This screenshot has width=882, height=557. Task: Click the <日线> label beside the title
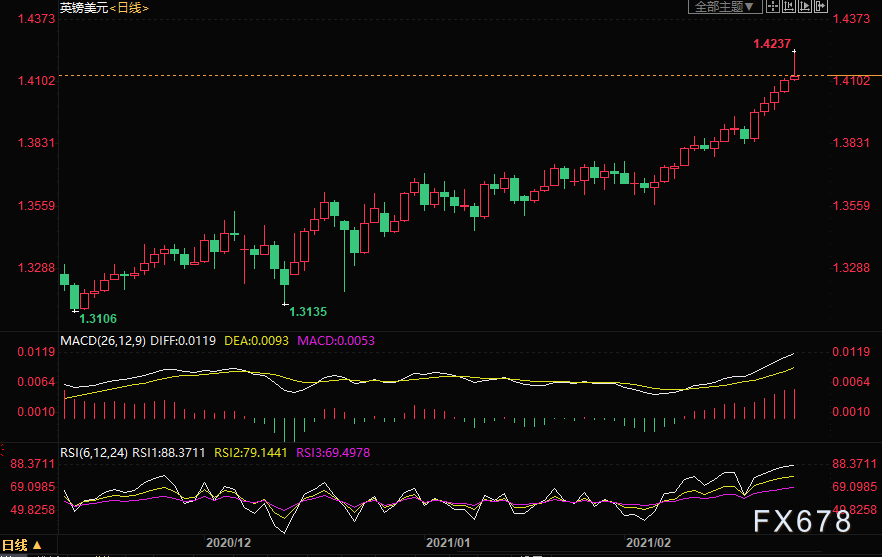coord(129,8)
